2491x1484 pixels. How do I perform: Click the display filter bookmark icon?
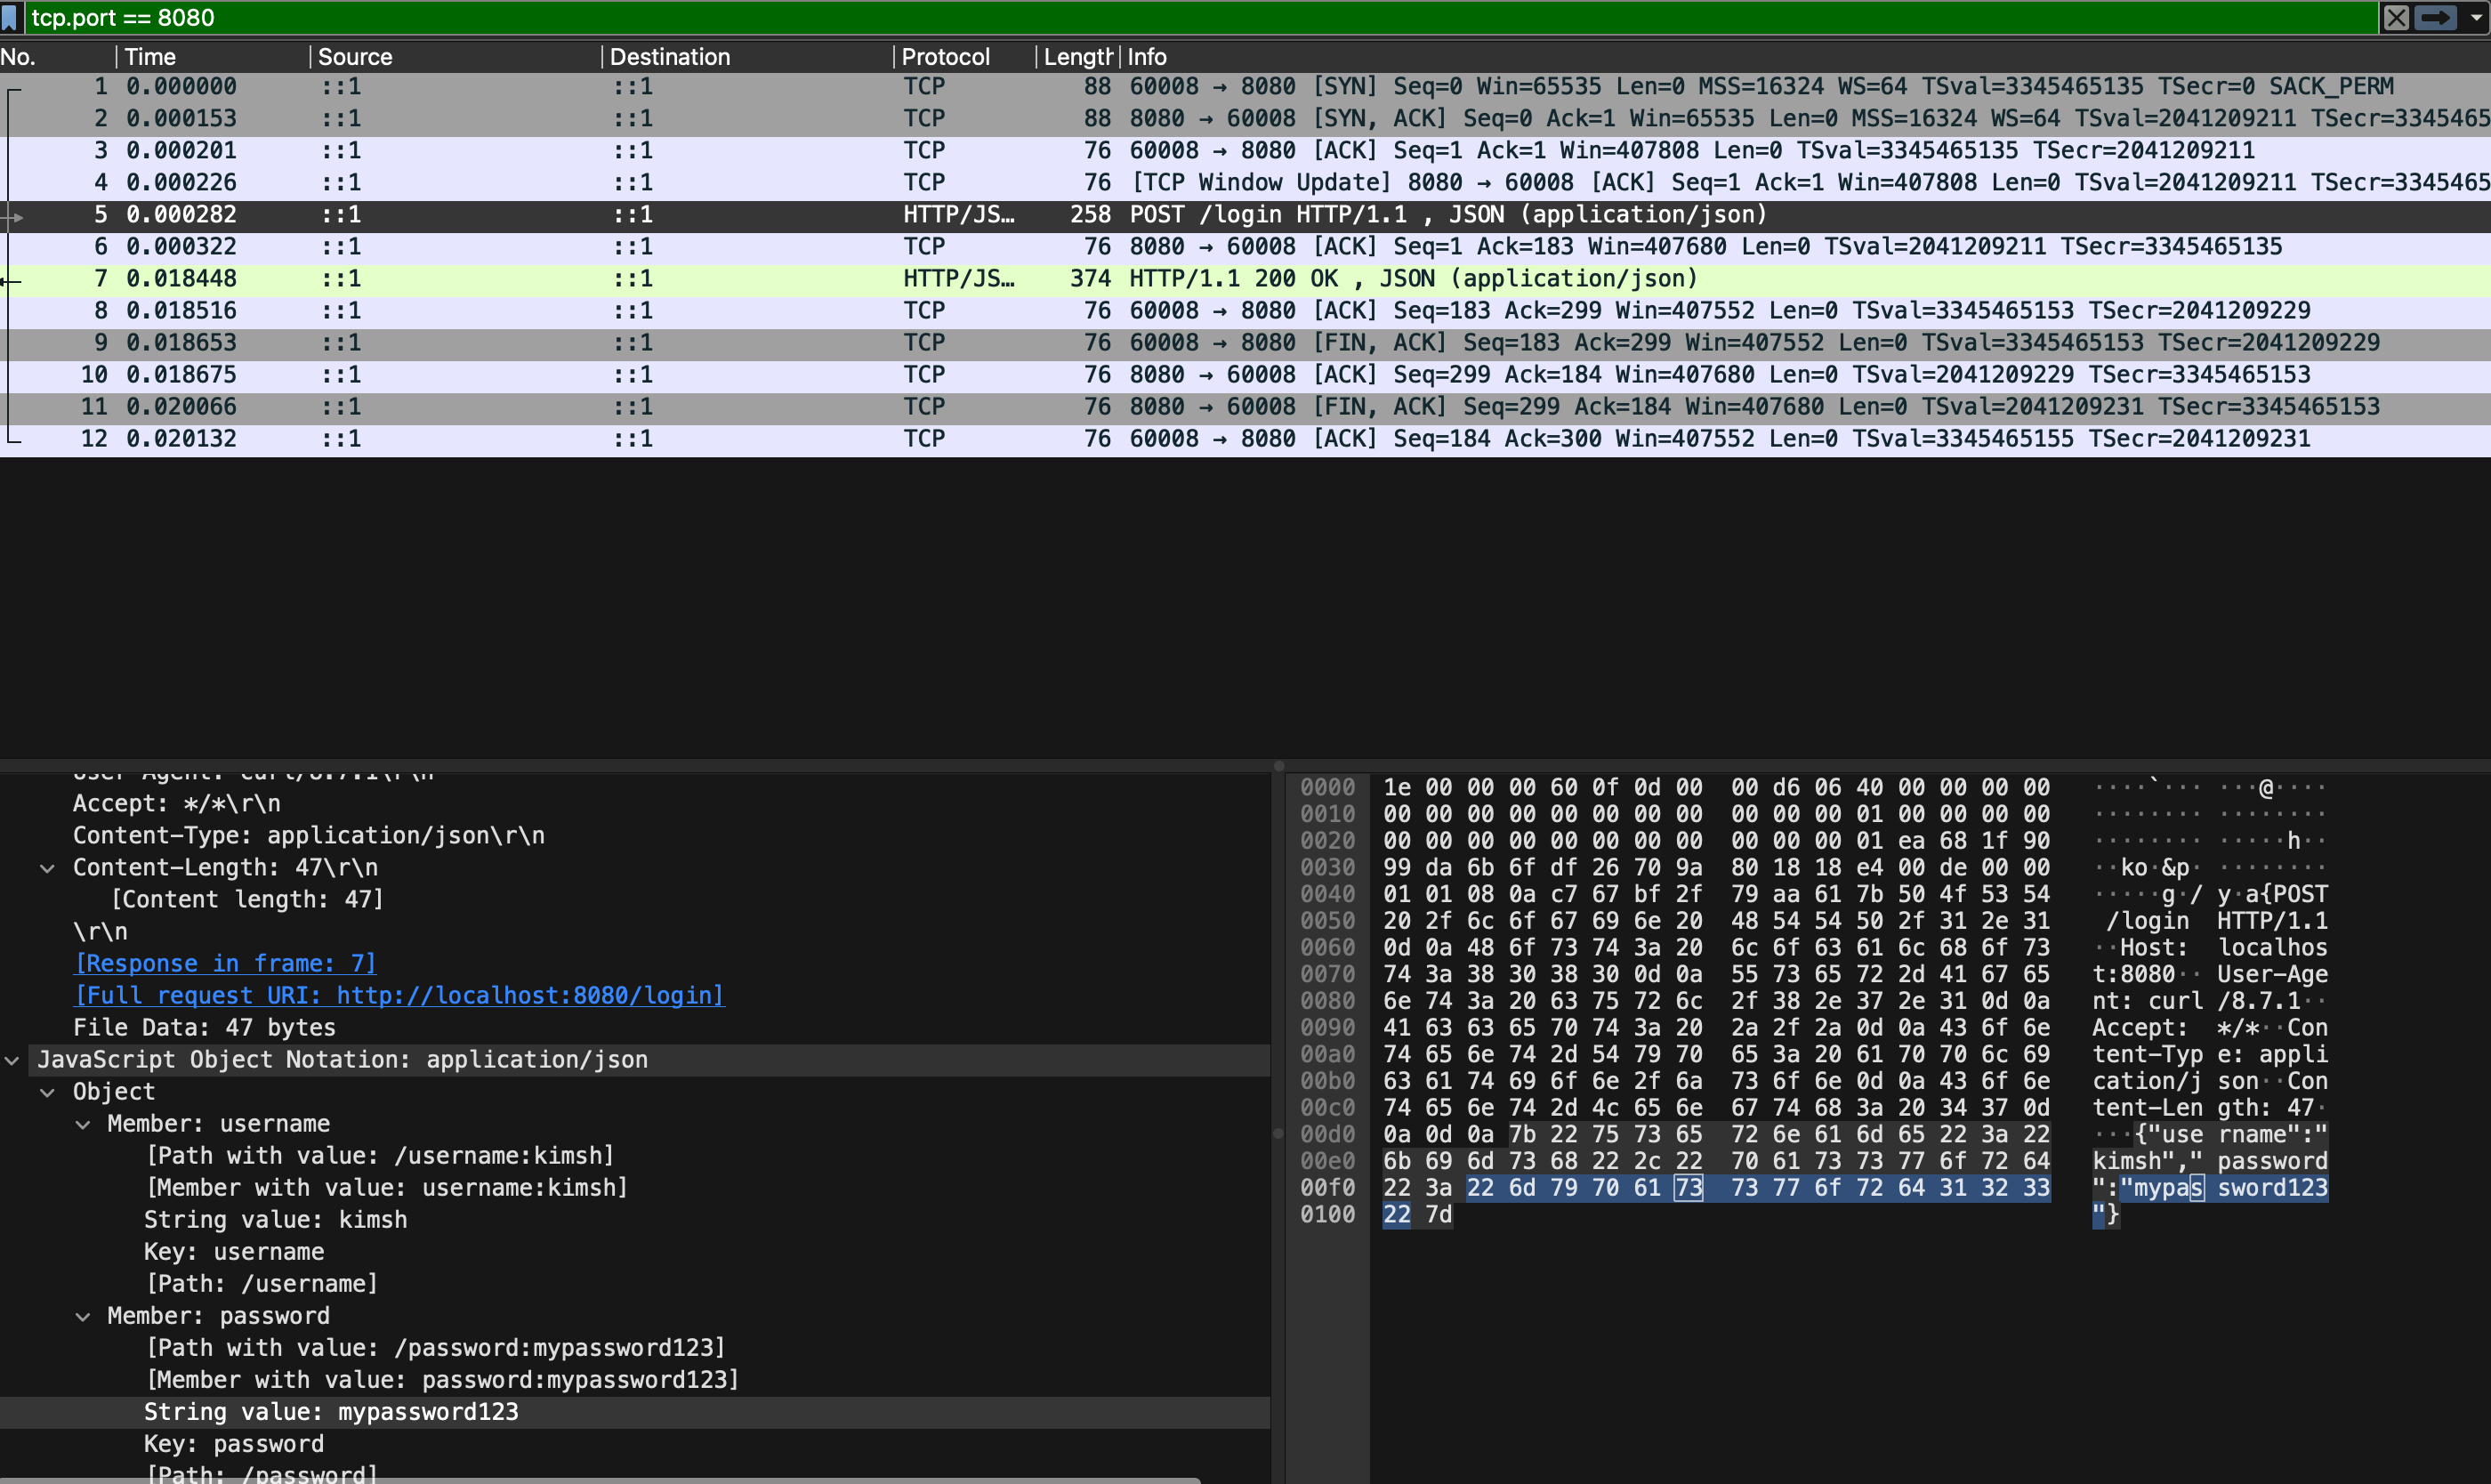tap(10, 17)
